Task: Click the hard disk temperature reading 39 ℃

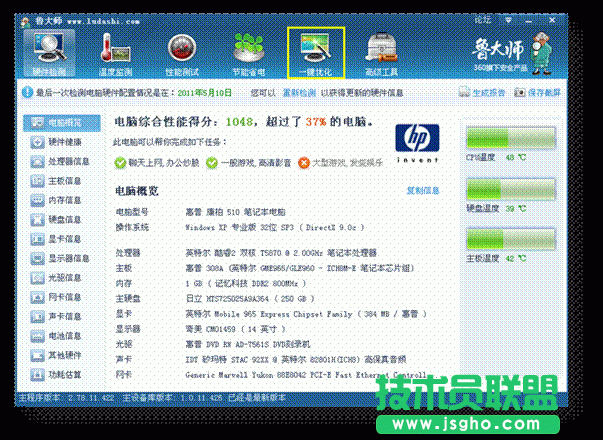Action: 515,208
